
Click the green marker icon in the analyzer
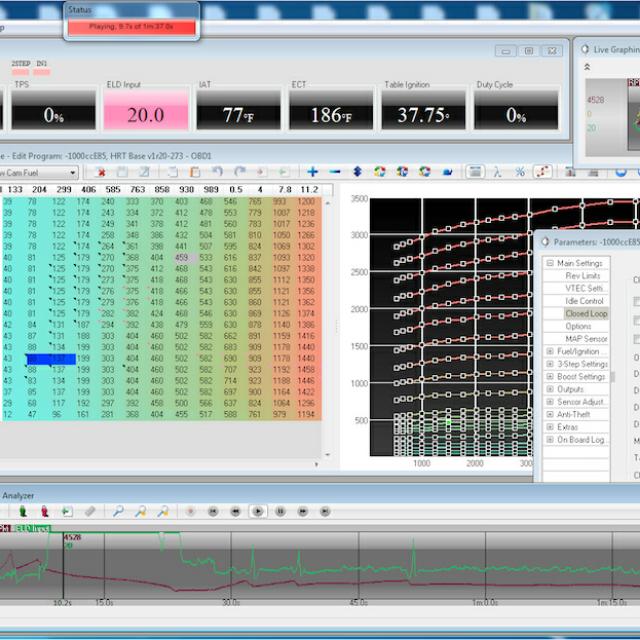click(x=22, y=511)
